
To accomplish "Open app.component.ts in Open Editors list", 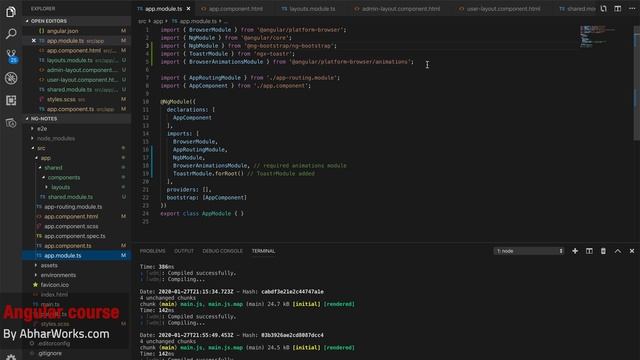I will (x=78, y=109).
